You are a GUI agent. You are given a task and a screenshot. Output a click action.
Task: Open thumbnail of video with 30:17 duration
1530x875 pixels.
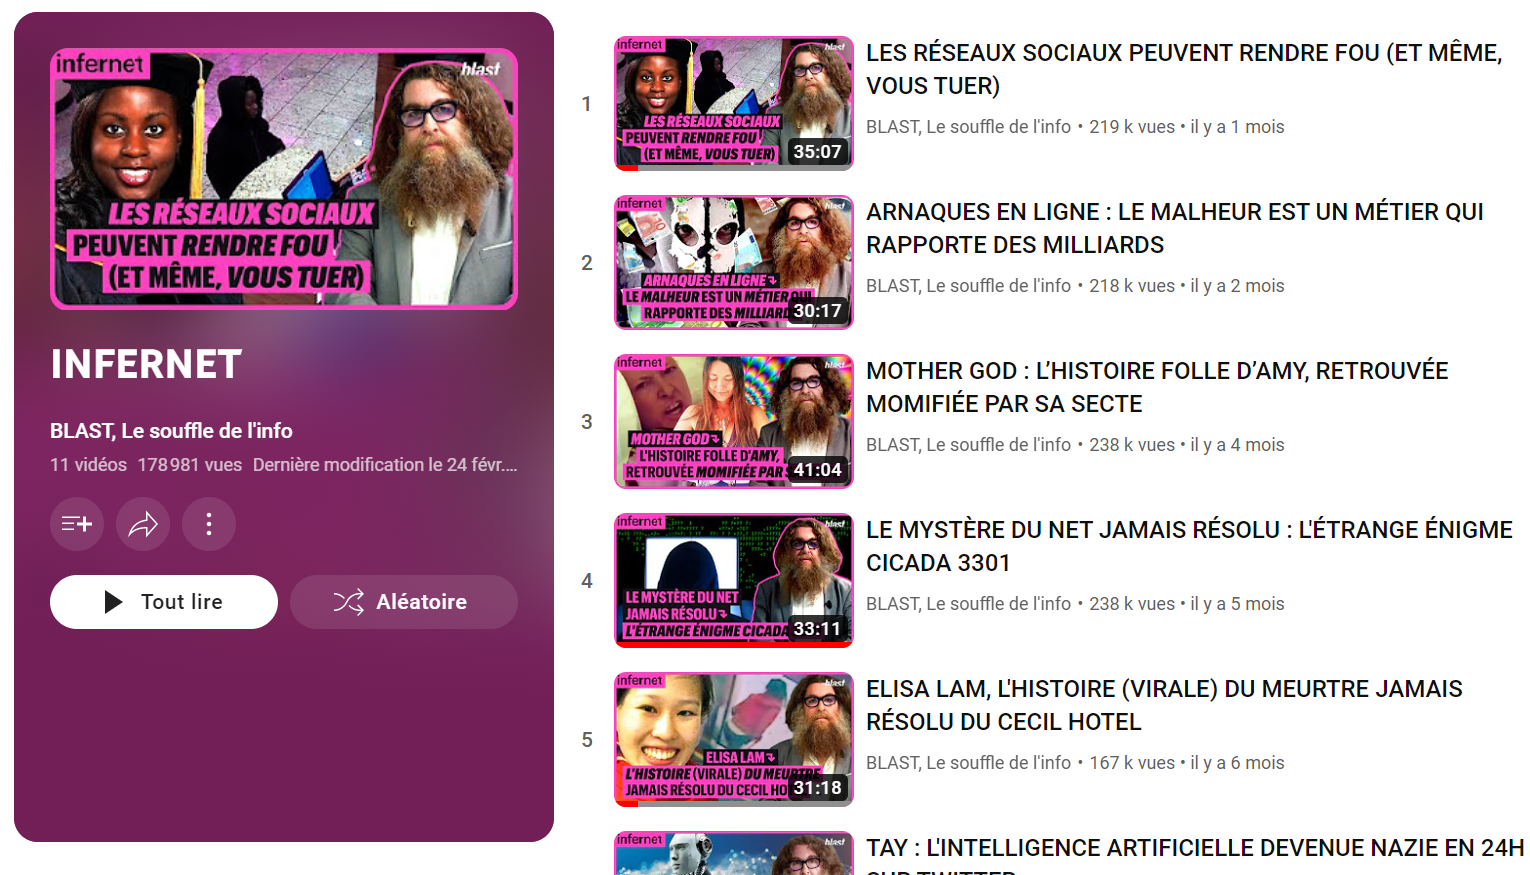(734, 262)
